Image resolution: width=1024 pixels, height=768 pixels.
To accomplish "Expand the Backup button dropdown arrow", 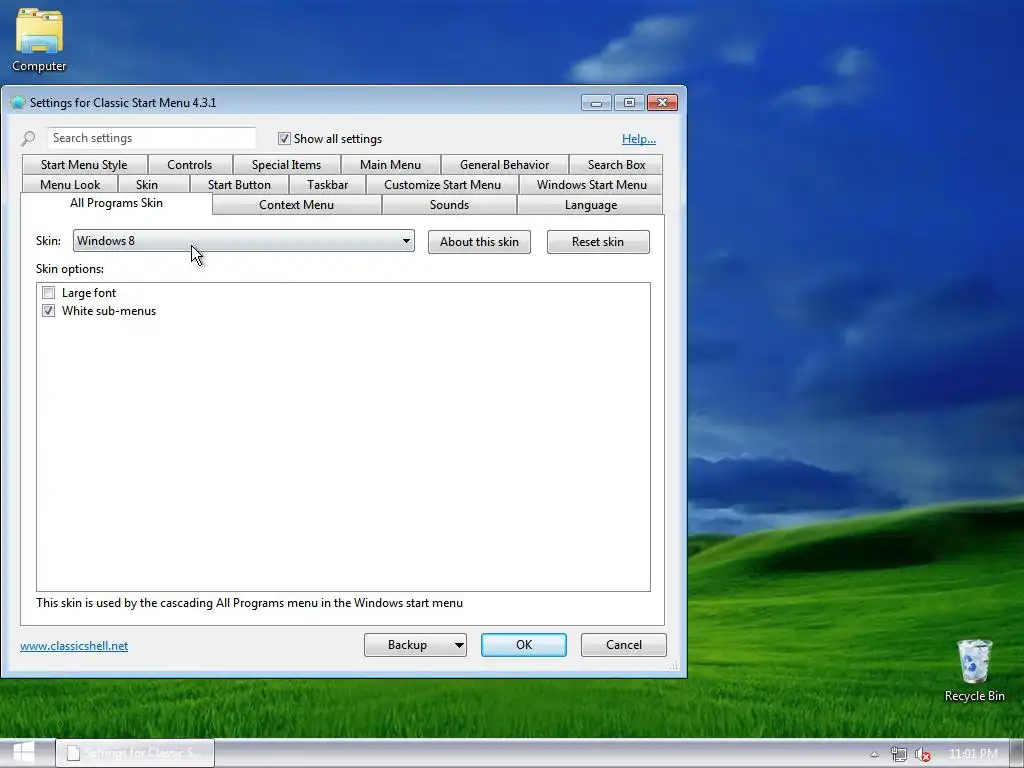I will click(x=459, y=645).
